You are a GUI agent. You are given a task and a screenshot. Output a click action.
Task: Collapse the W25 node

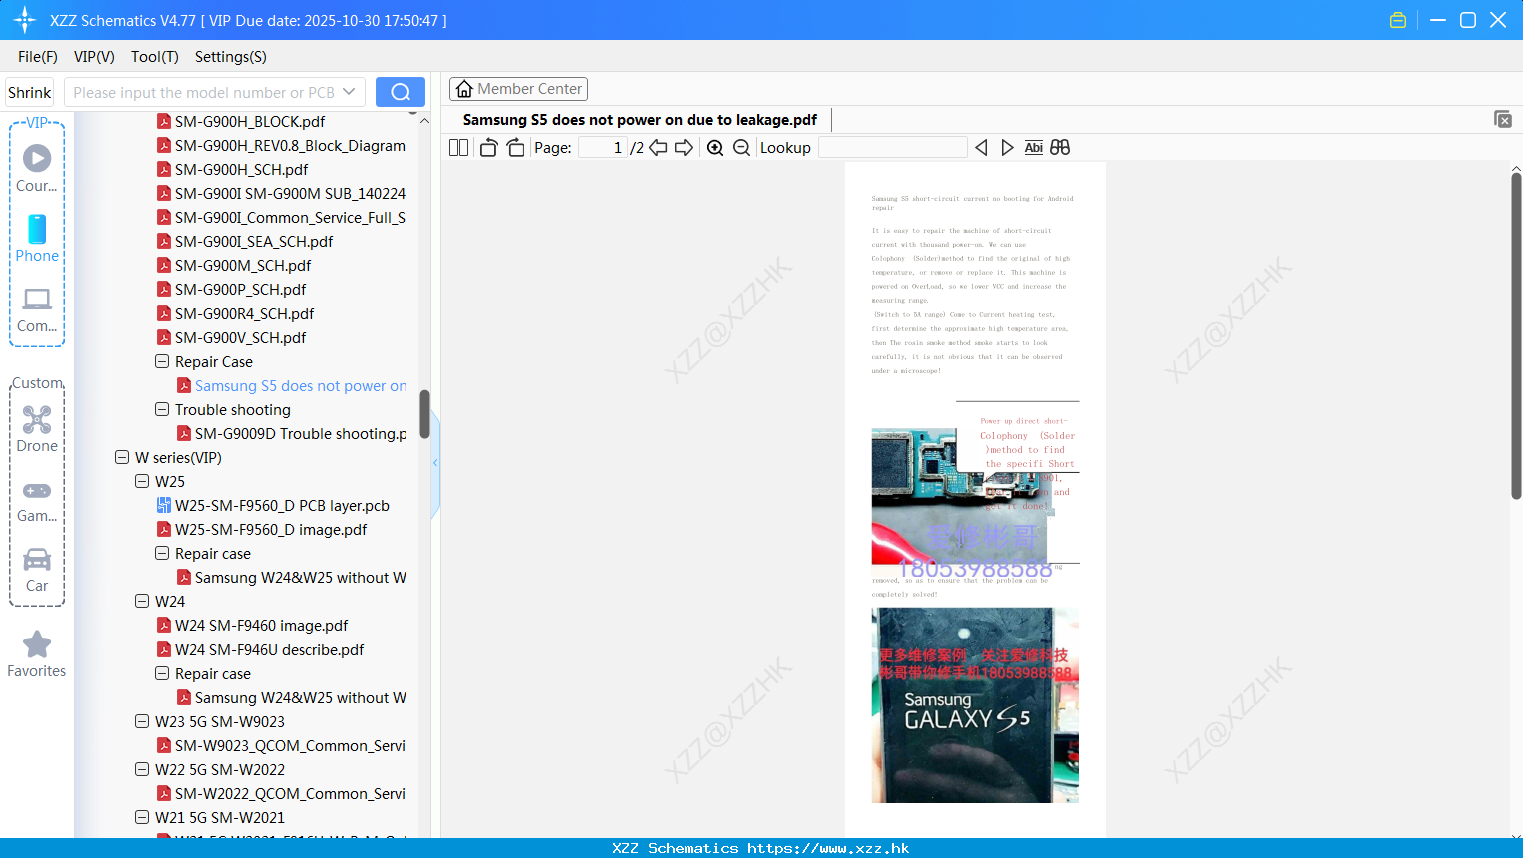pos(142,481)
